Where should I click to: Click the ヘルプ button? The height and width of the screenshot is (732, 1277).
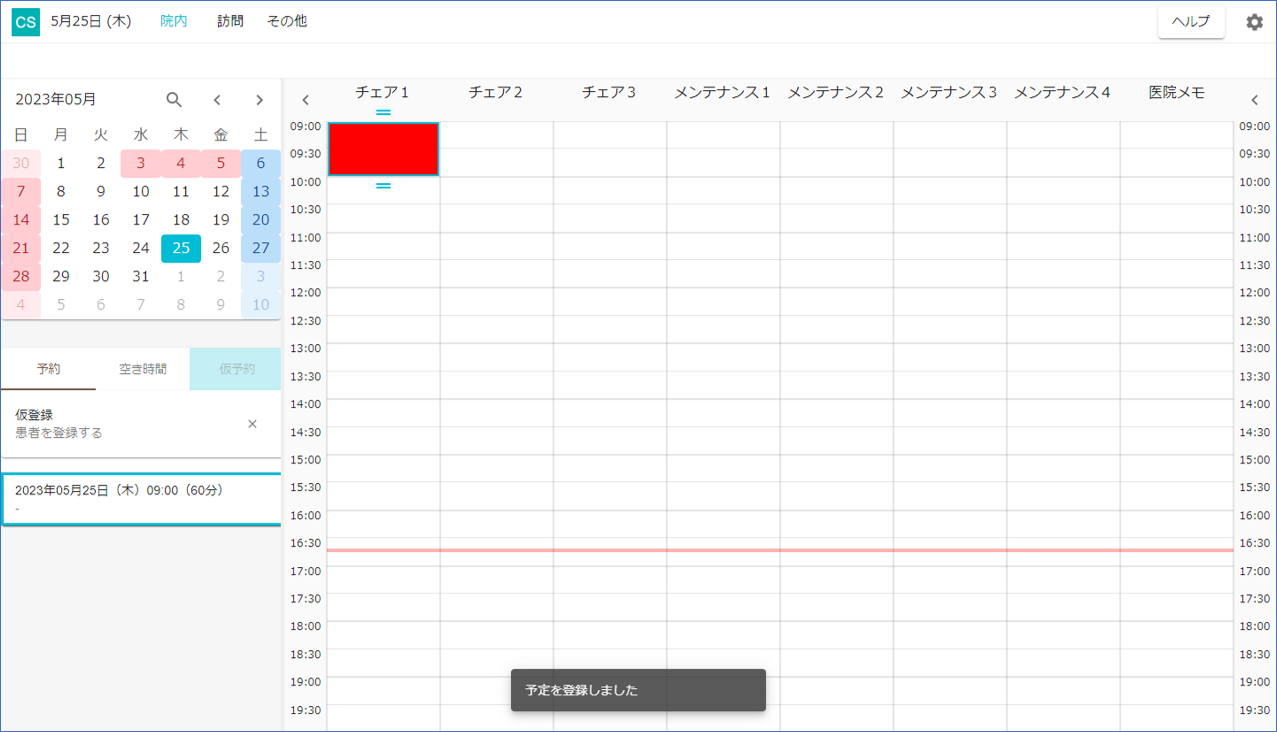click(1191, 22)
